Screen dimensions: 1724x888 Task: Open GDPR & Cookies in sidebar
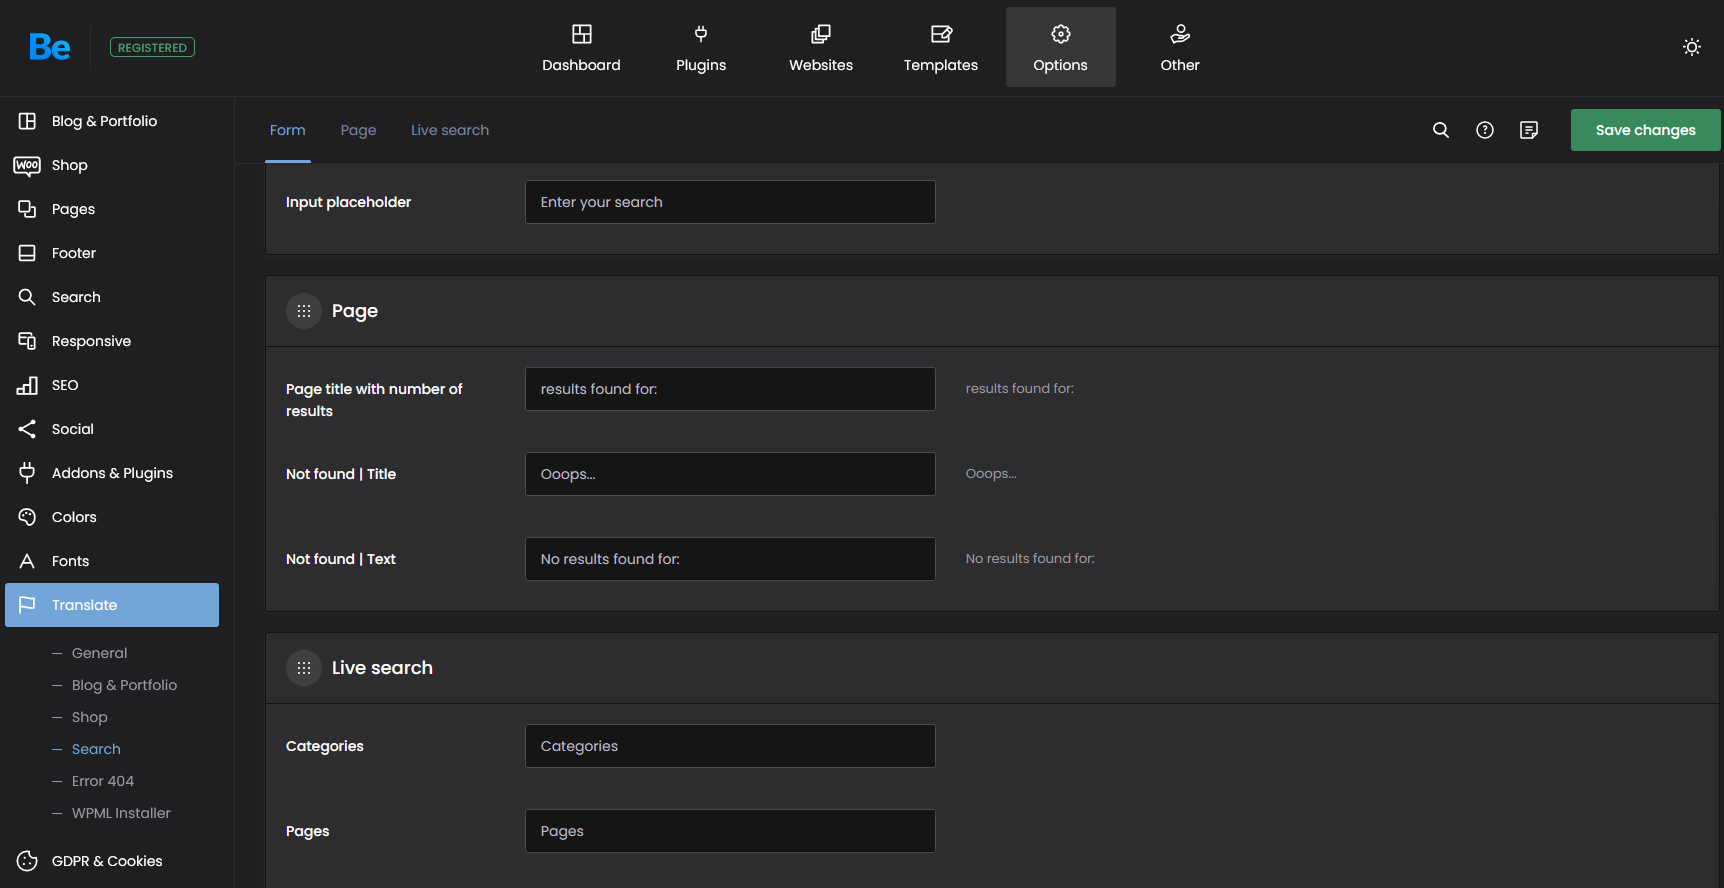tap(112, 861)
